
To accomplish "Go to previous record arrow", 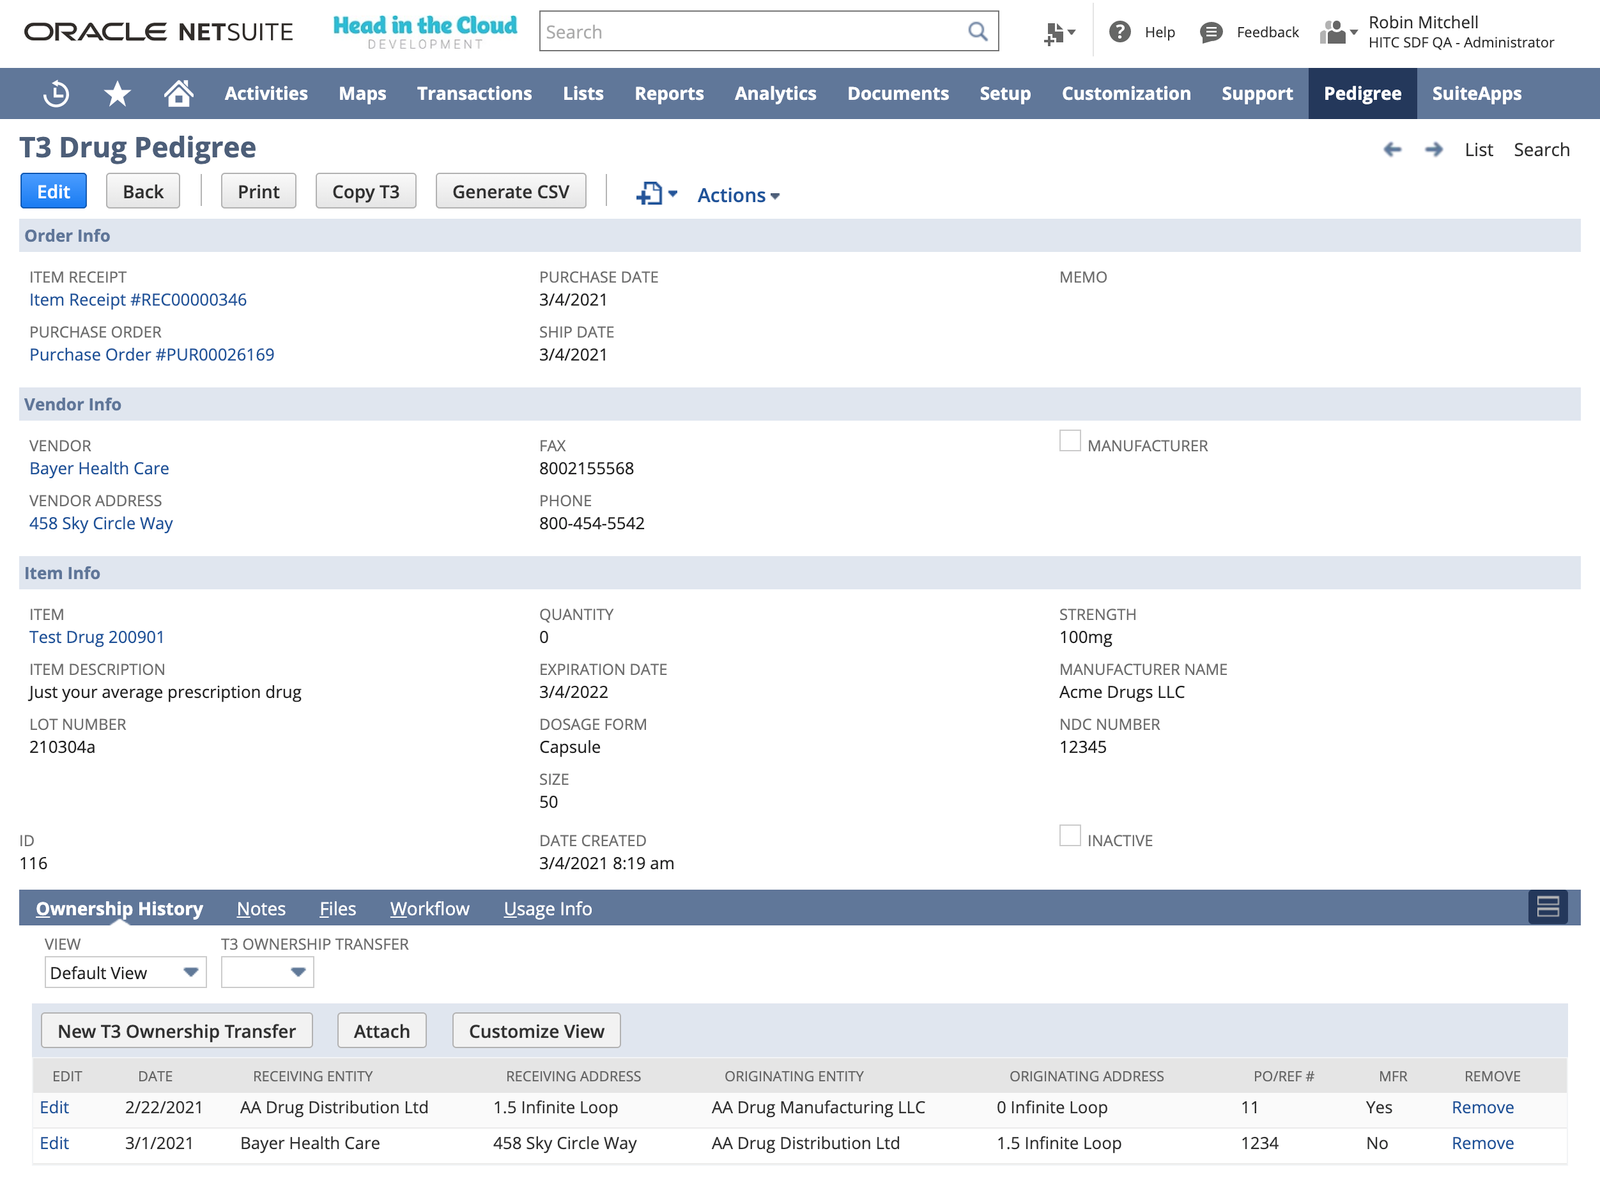I will 1392,149.
